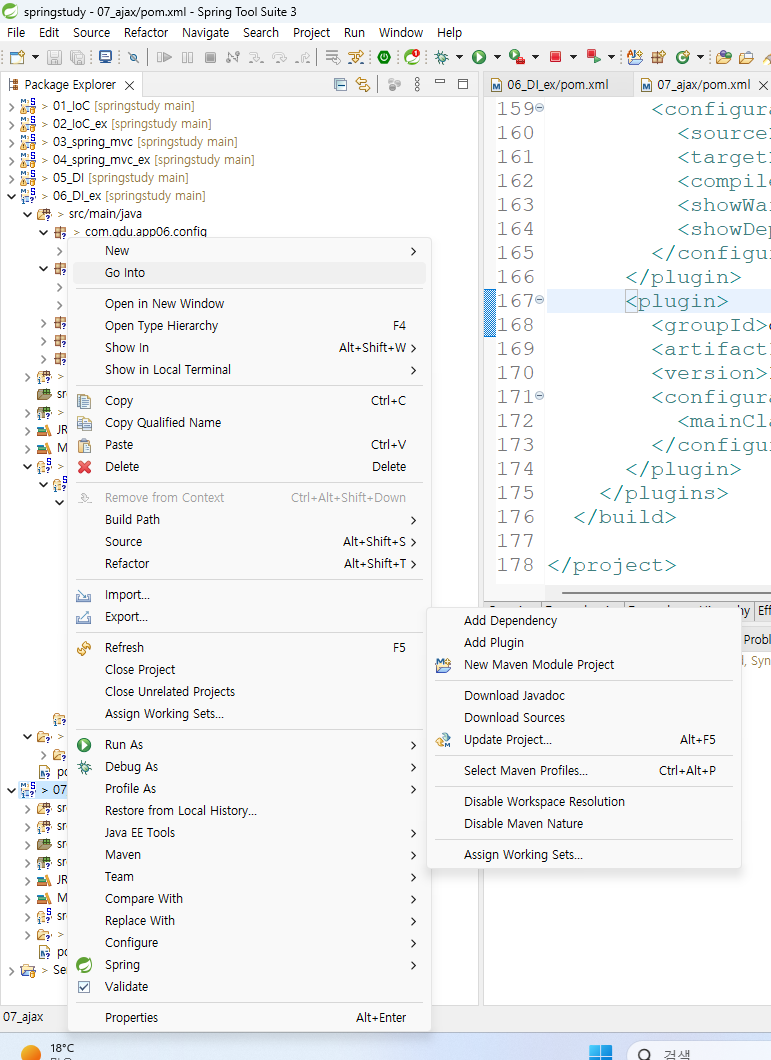Switch to the 06_DI_ex/pom.xml tab
This screenshot has width=771, height=1060.
pyautogui.click(x=557, y=85)
